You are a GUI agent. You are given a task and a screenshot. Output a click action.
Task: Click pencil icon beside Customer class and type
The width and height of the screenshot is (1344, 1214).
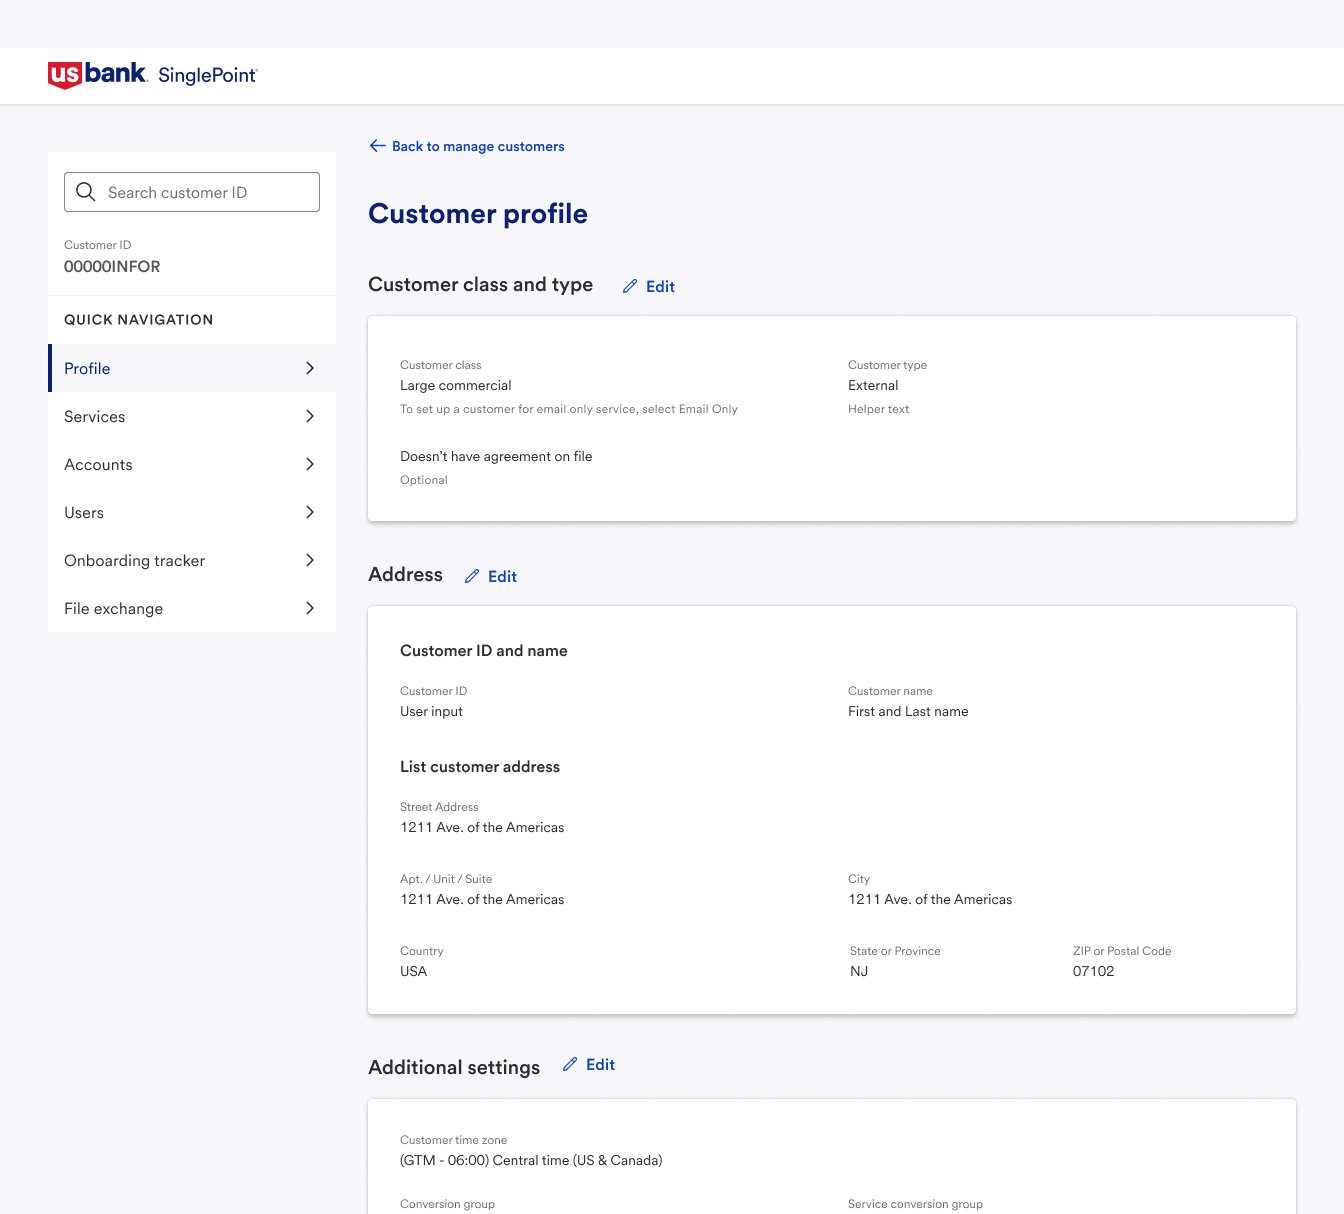[630, 286]
